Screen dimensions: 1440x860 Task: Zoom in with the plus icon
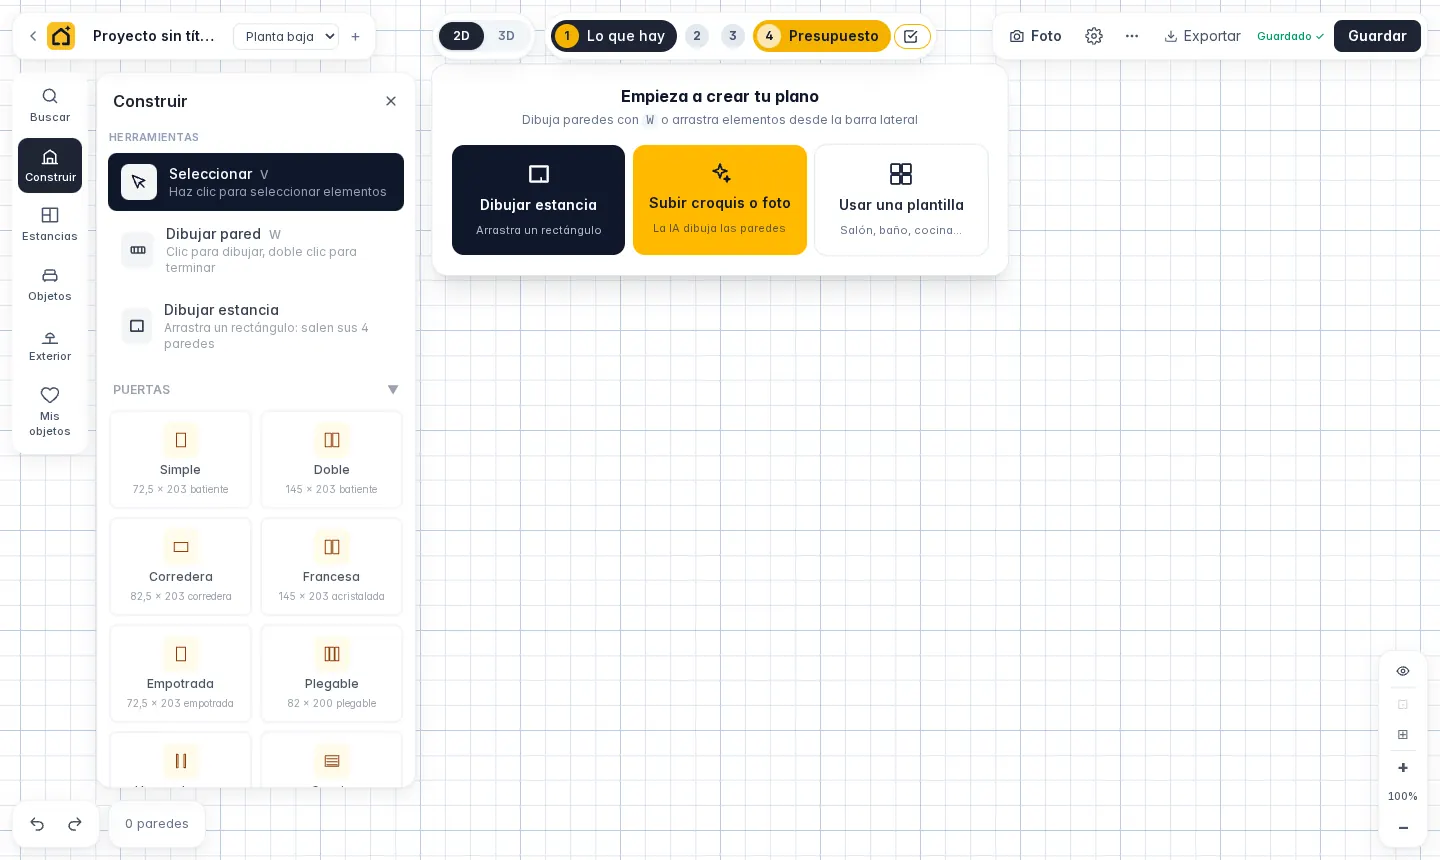pyautogui.click(x=1403, y=768)
